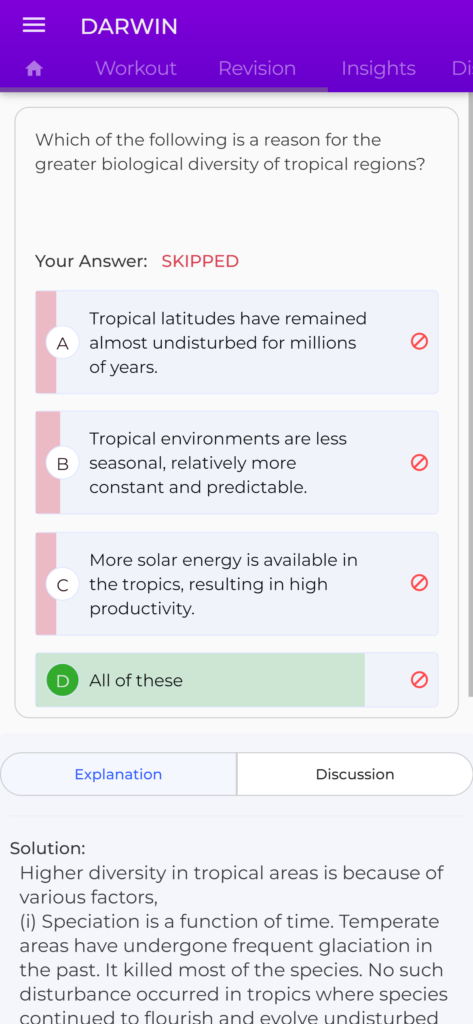Choose 'All of these' answer option
473x1024 pixels.
point(236,680)
